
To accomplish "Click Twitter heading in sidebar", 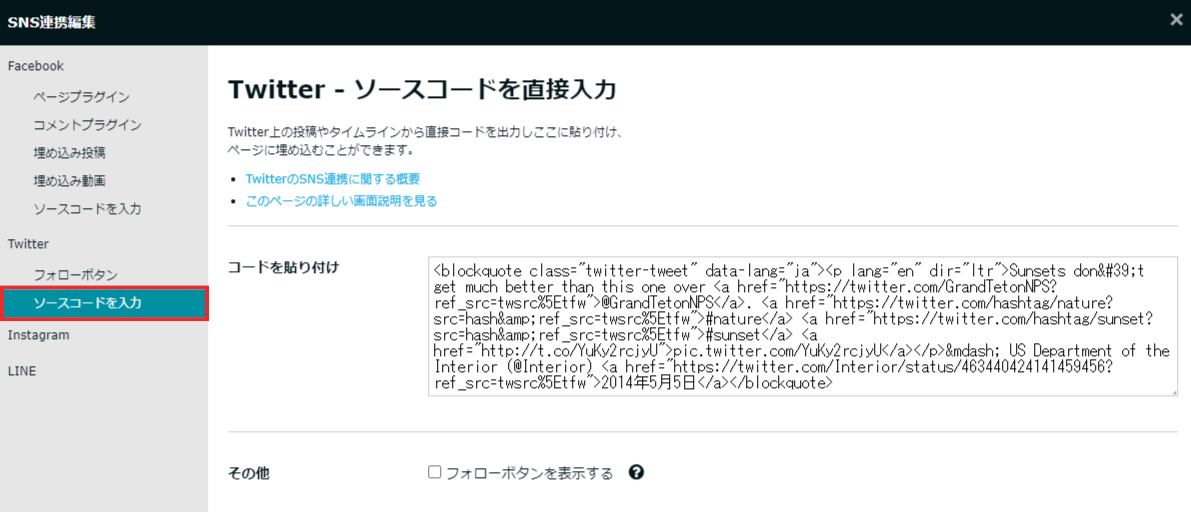I will pyautogui.click(x=28, y=244).
